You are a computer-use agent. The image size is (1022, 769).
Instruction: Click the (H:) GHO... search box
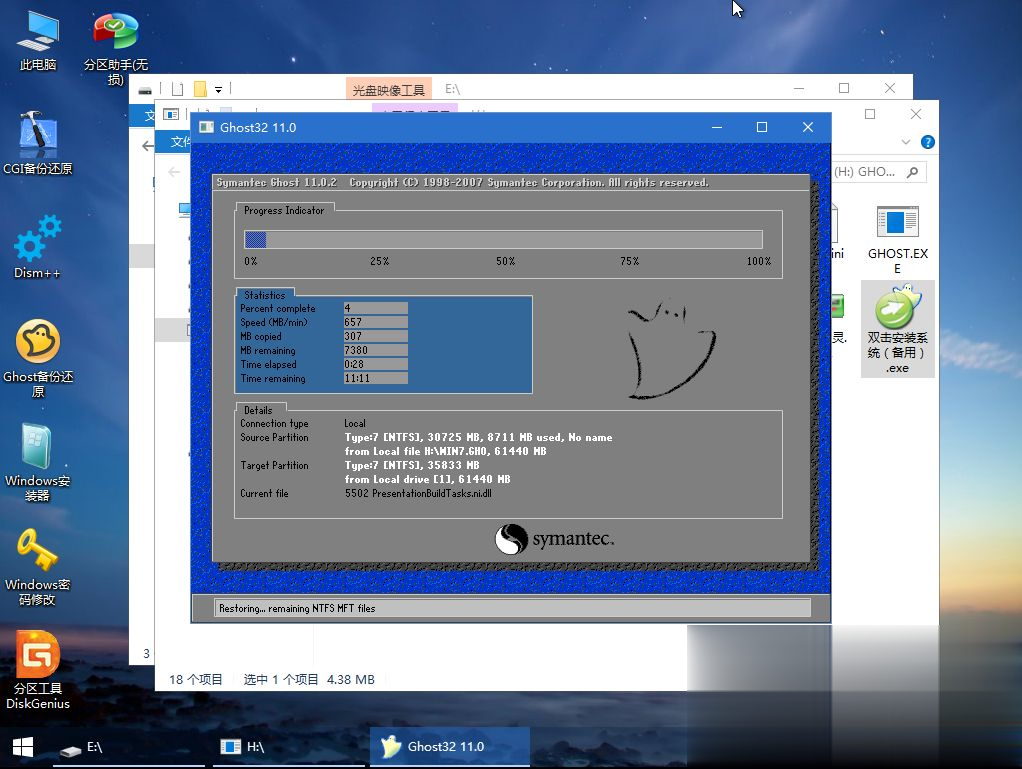click(x=880, y=172)
